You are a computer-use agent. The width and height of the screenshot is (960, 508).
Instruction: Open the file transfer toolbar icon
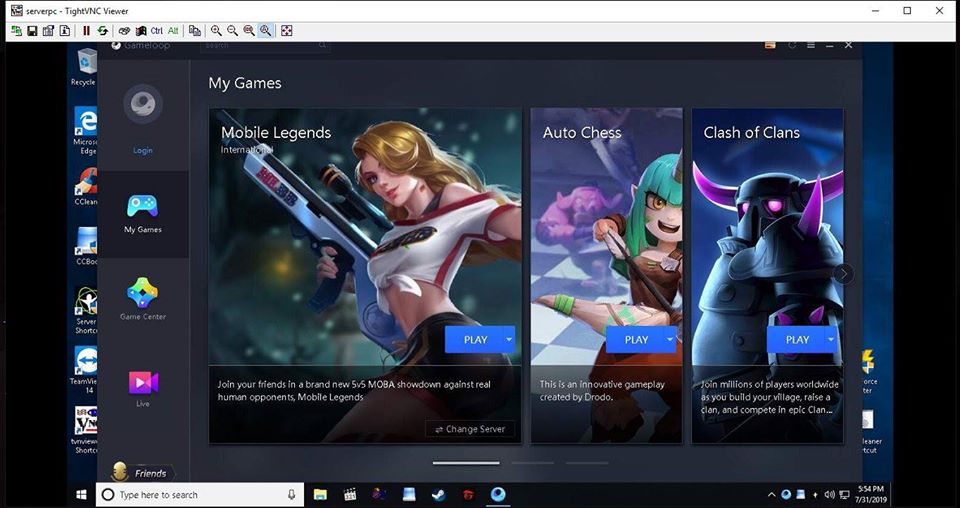pyautogui.click(x=195, y=31)
